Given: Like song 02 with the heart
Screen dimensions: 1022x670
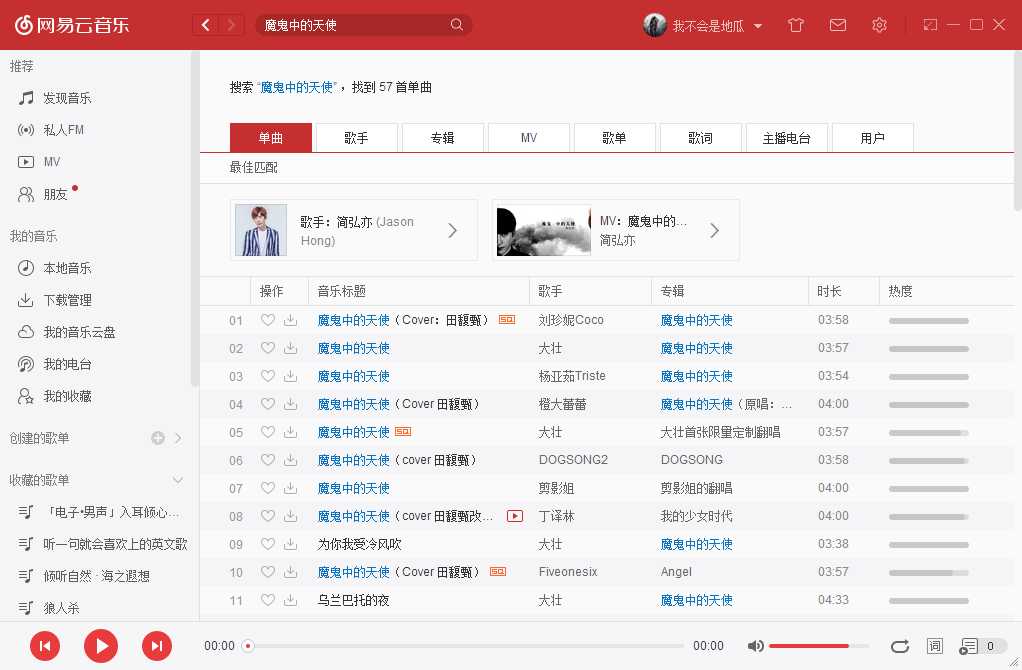Looking at the screenshot, I should pos(268,348).
